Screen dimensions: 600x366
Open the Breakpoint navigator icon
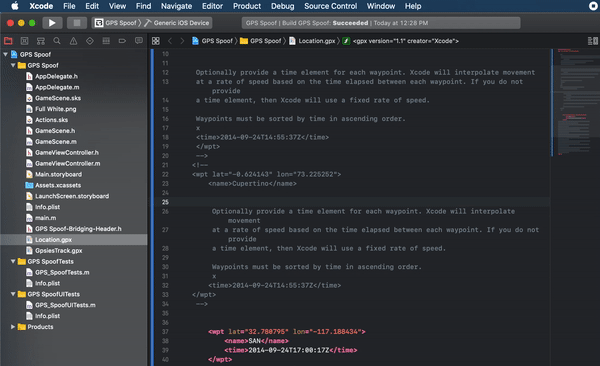pos(122,41)
